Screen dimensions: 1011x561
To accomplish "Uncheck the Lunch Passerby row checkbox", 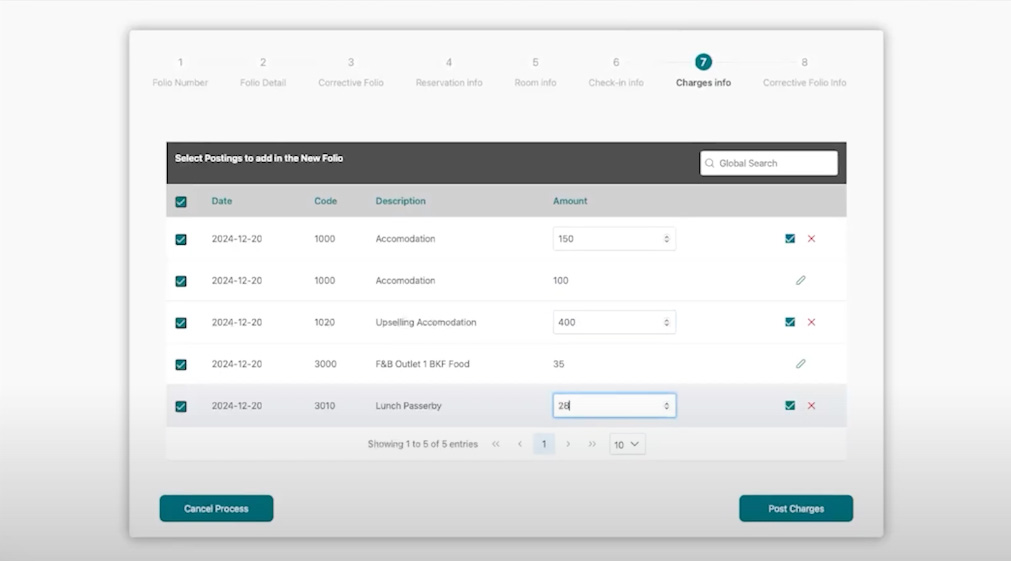I will pos(181,407).
